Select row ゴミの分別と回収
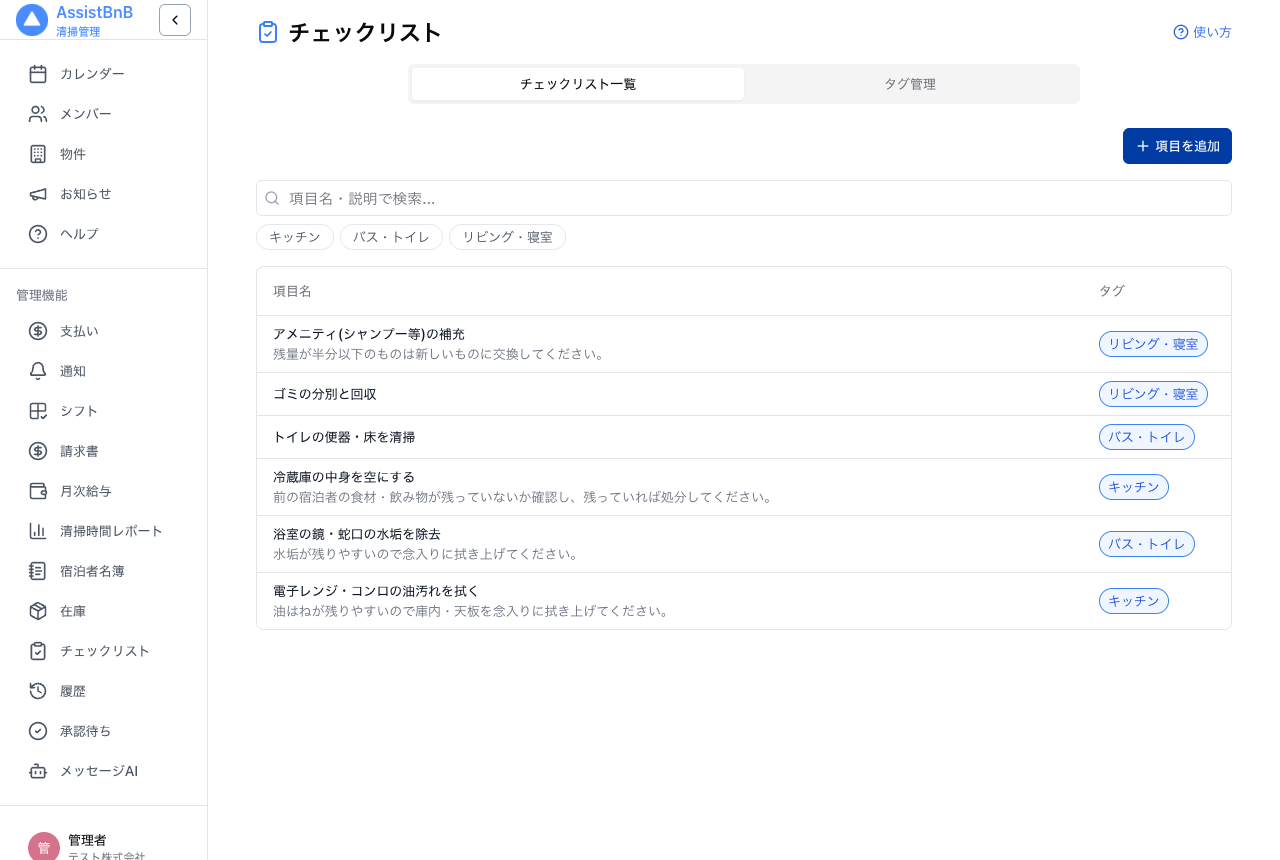This screenshot has width=1280, height=860. (744, 394)
